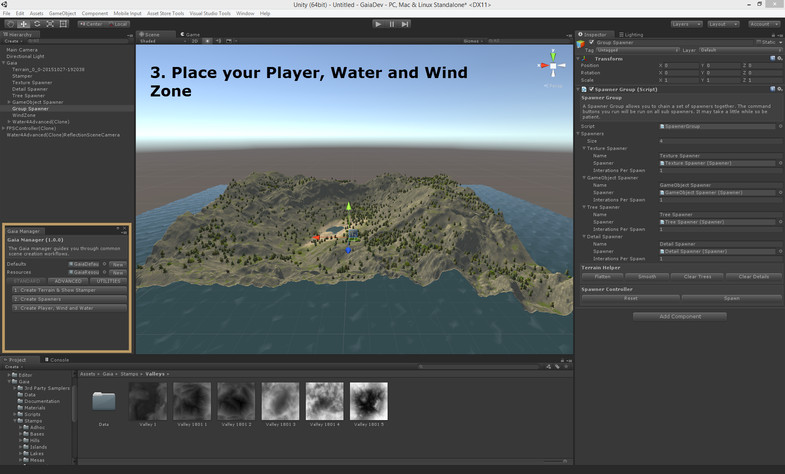
Task: Open the Layers dropdown
Action: (686, 24)
